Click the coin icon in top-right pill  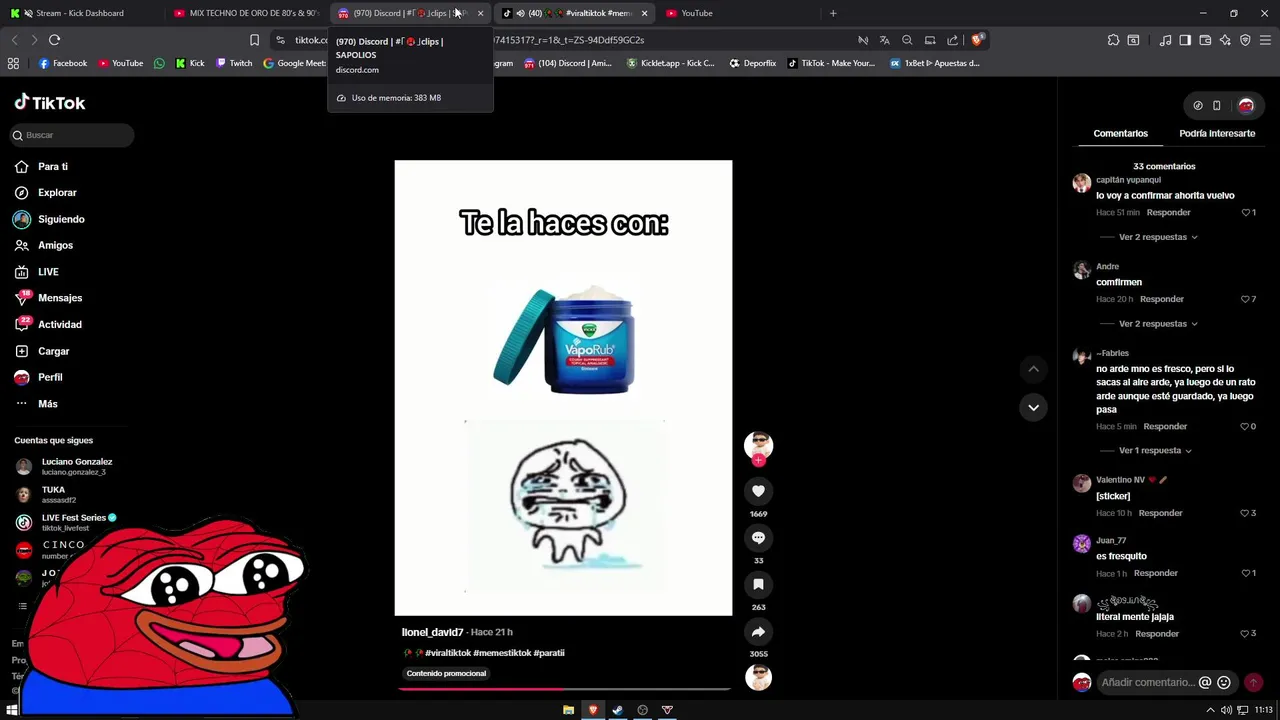click(1198, 105)
